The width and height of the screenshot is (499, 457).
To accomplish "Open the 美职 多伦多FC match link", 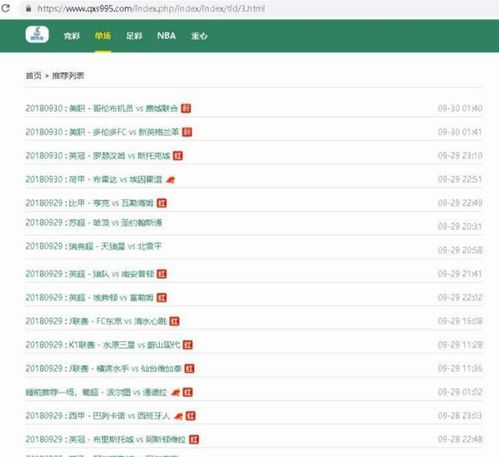I will tap(102, 132).
